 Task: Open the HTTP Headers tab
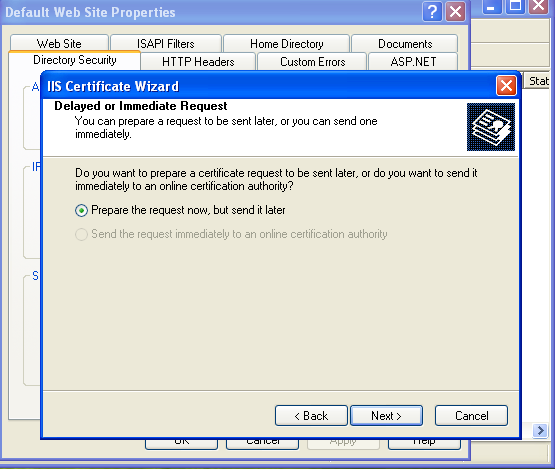198,62
